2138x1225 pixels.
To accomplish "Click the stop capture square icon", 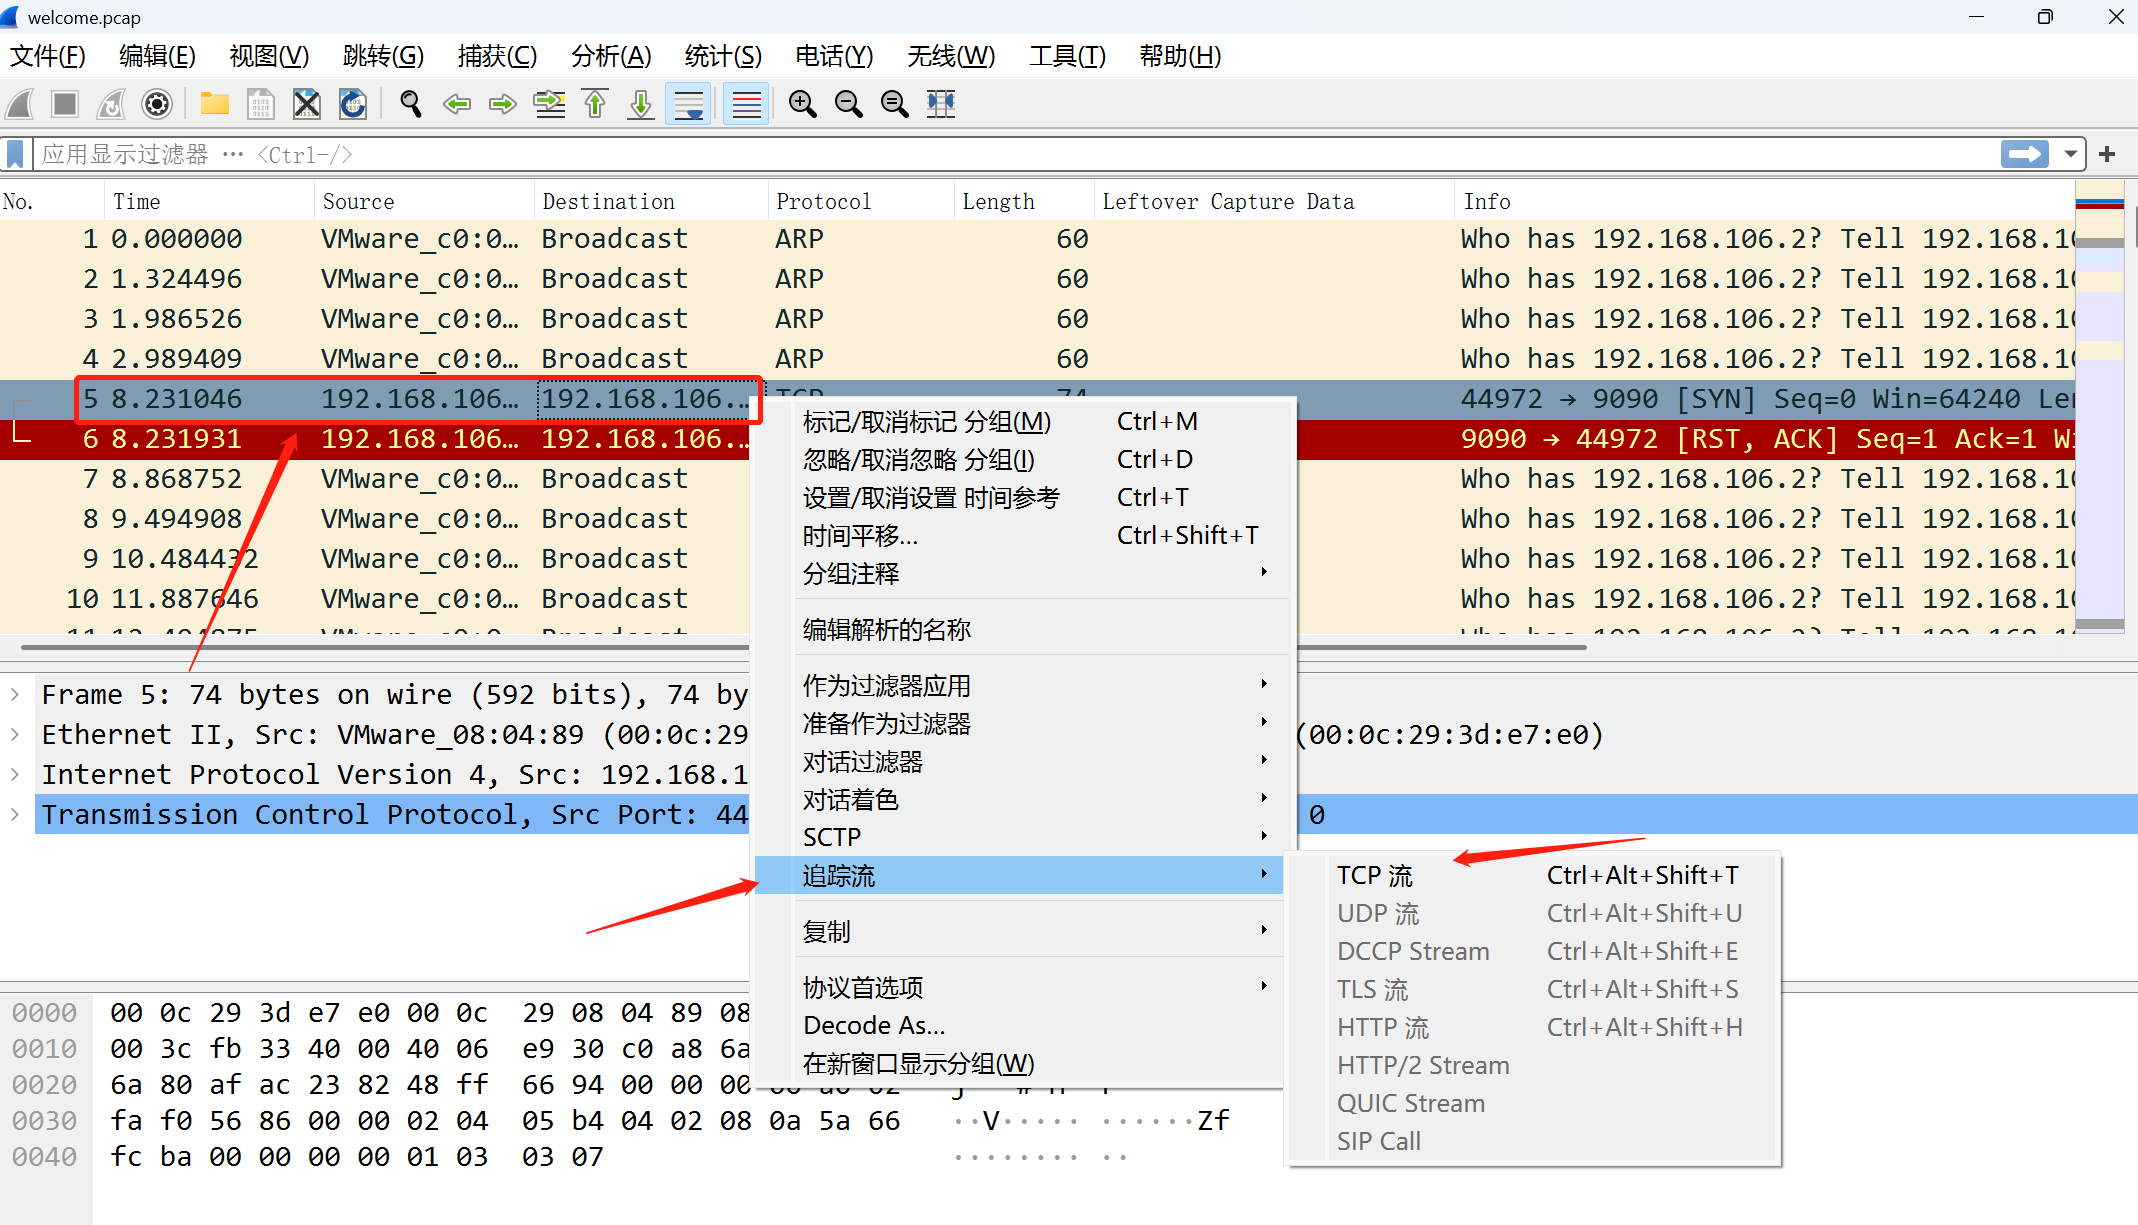I will click(65, 104).
